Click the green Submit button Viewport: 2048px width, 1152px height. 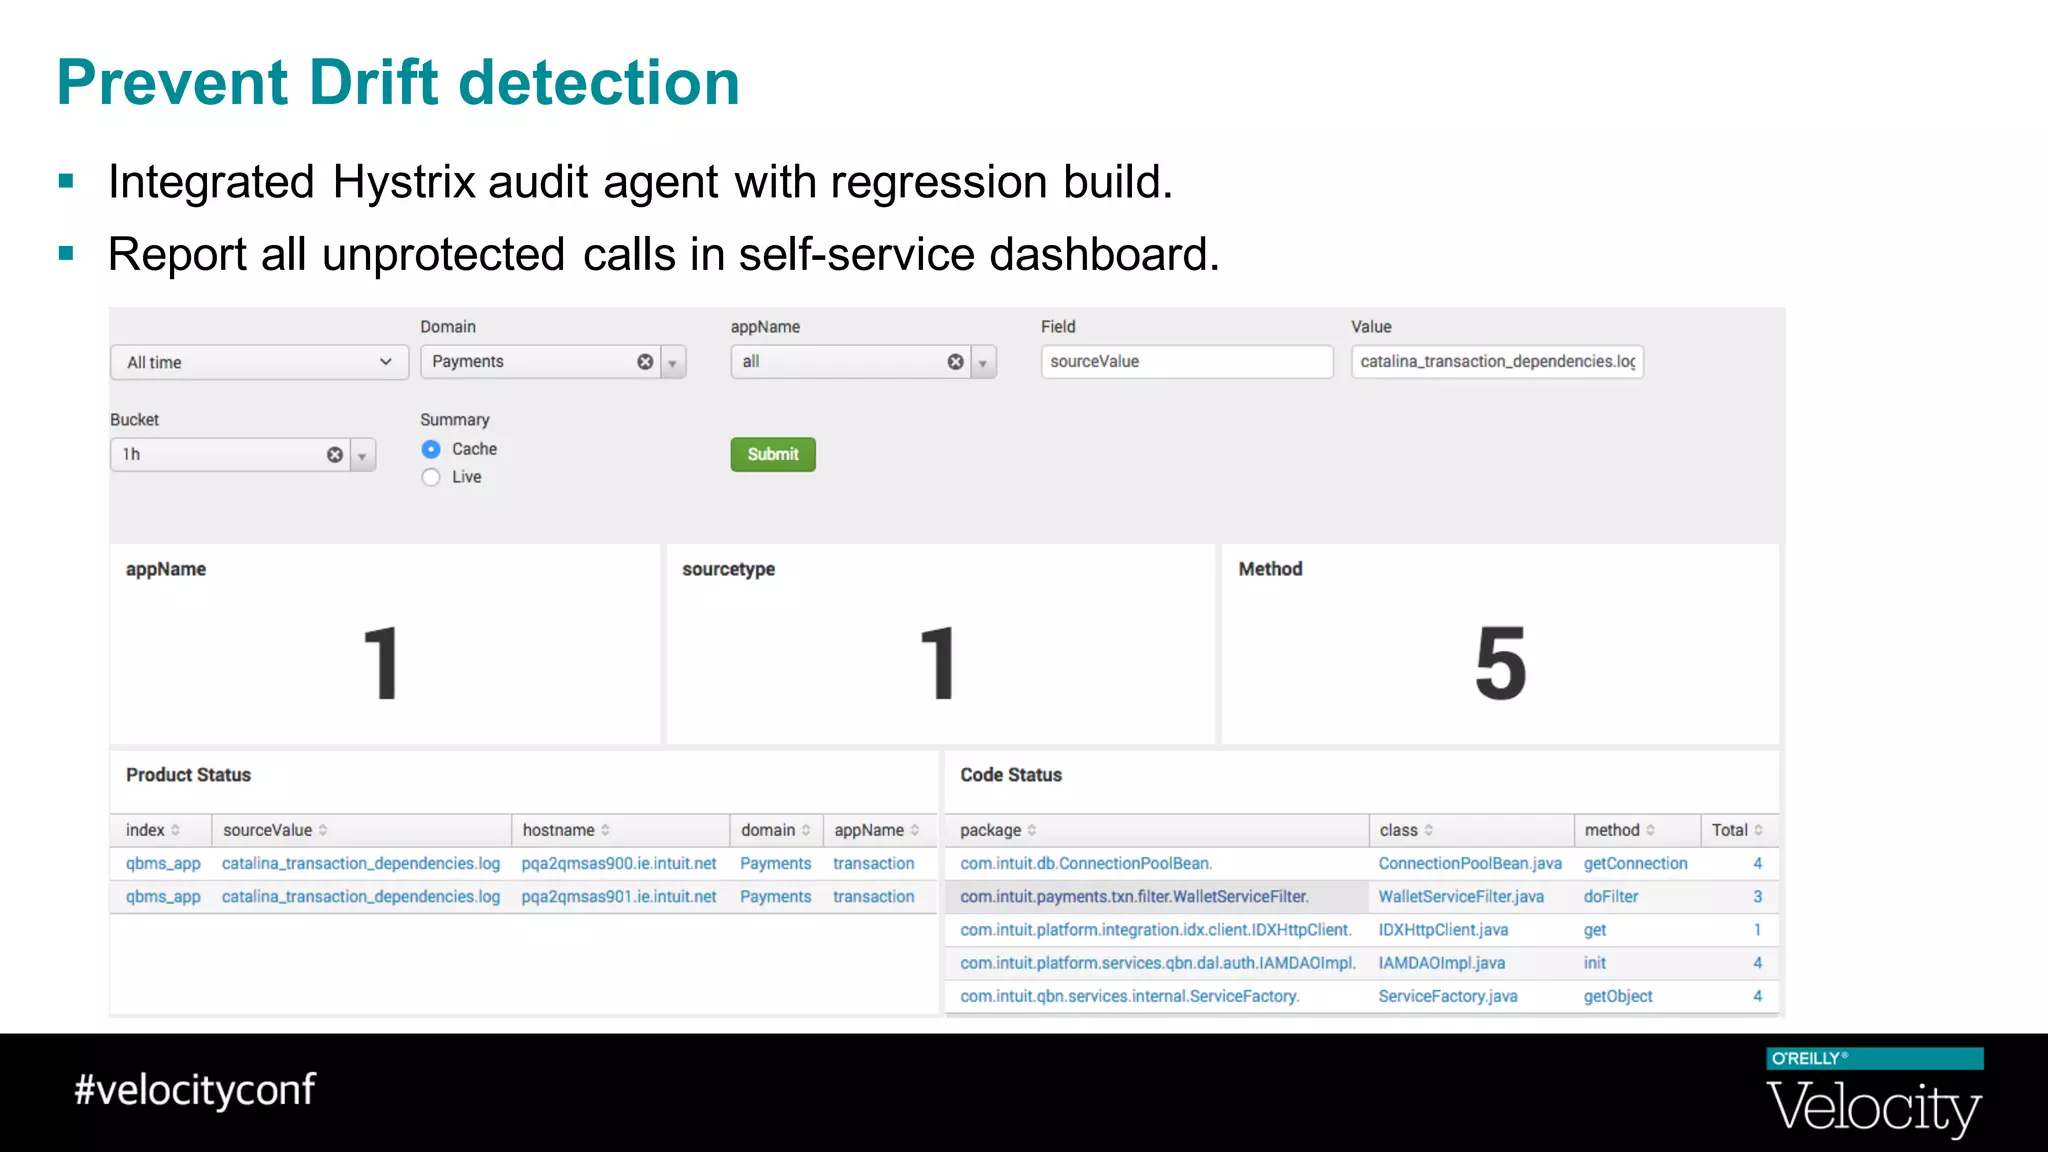[773, 454]
